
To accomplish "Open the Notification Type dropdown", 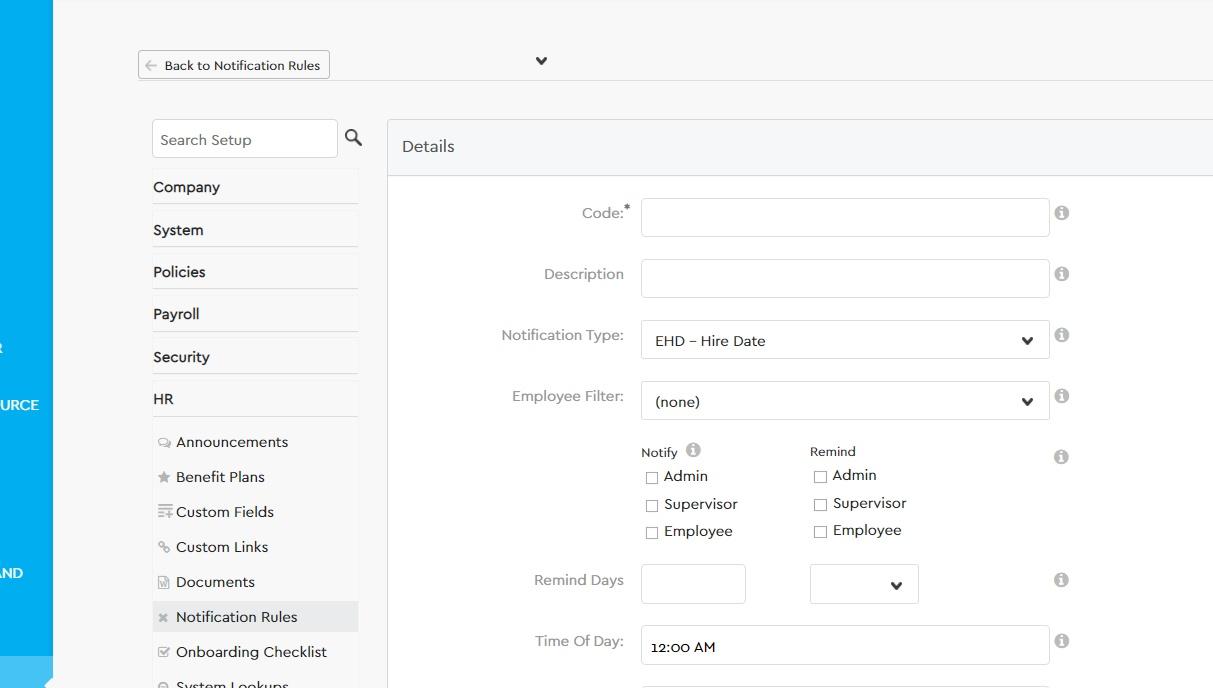I will 844,340.
